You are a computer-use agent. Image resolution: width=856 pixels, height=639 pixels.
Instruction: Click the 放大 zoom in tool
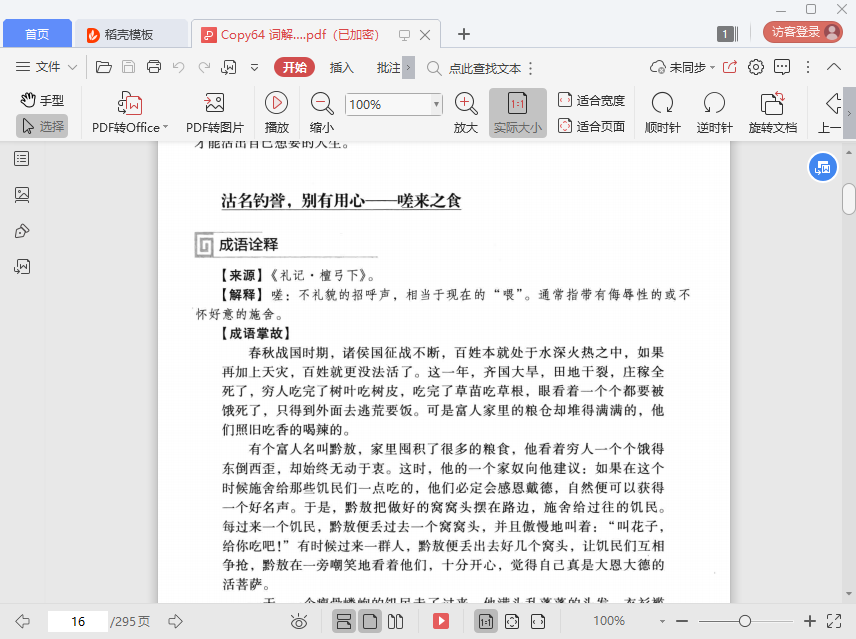[x=466, y=112]
